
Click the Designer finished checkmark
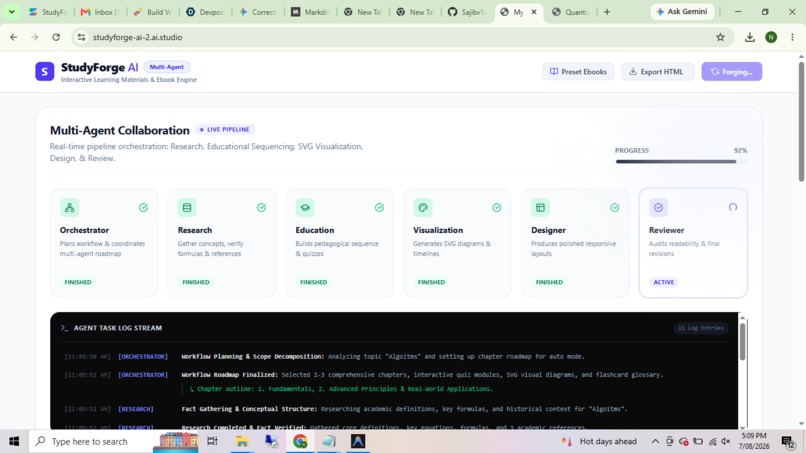coord(614,208)
